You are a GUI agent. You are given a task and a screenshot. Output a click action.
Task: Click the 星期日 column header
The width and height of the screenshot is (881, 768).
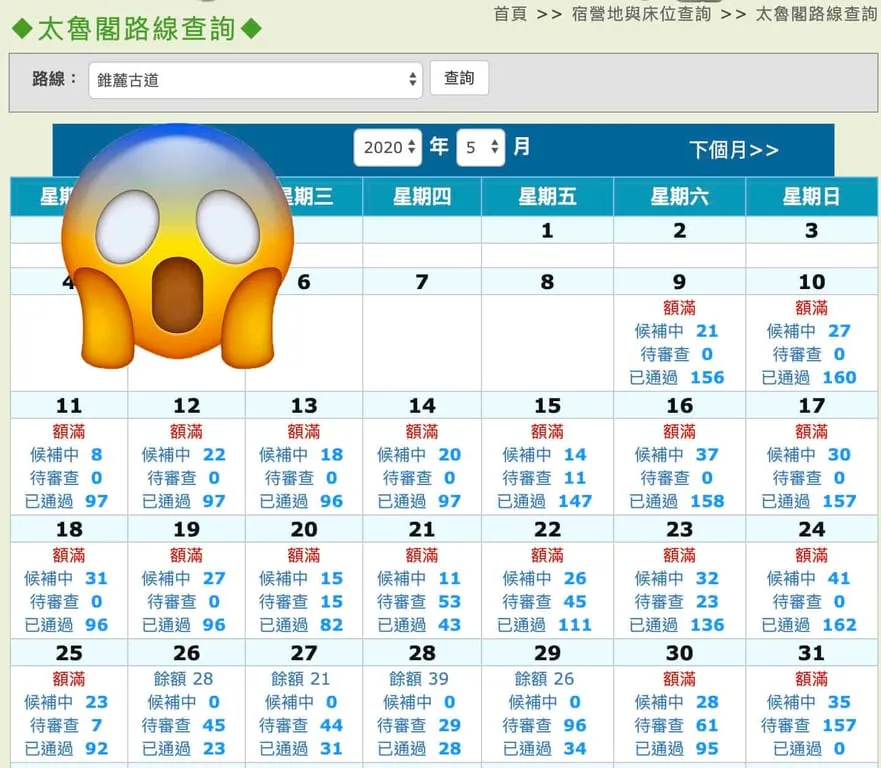811,197
